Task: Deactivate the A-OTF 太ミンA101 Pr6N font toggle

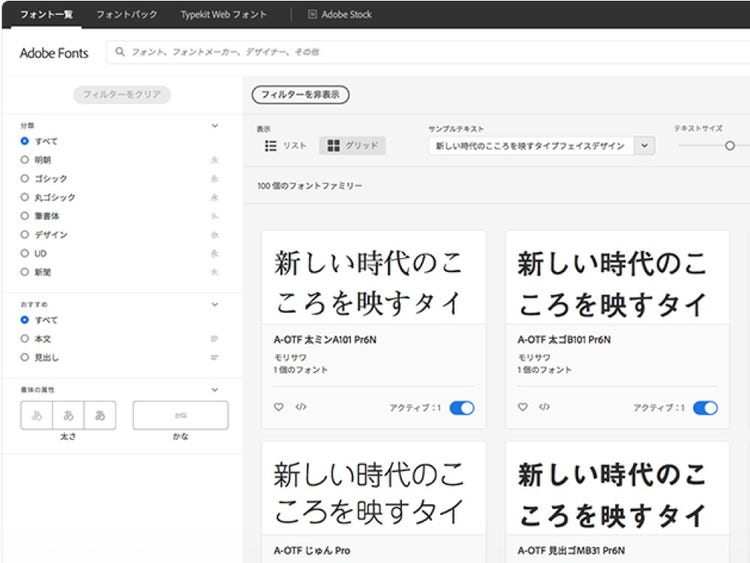Action: point(462,408)
